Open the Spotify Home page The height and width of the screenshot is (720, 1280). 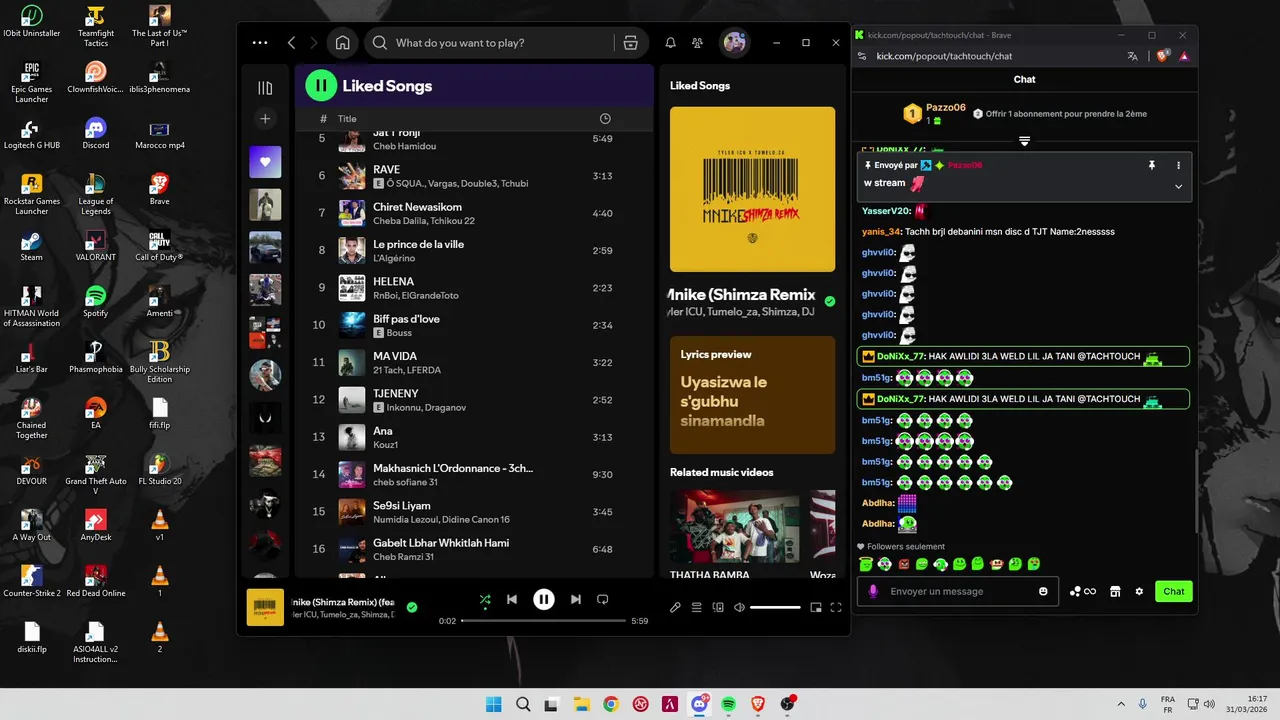tap(343, 43)
